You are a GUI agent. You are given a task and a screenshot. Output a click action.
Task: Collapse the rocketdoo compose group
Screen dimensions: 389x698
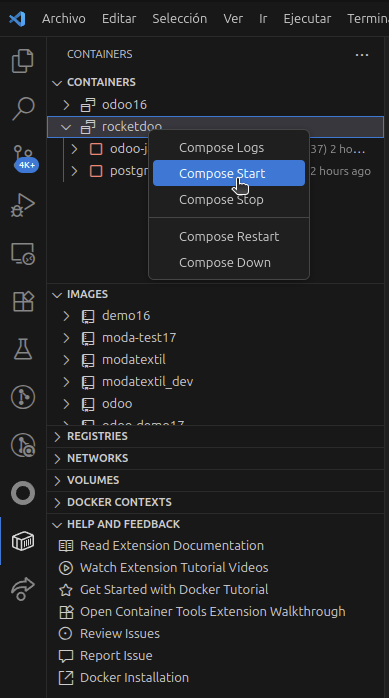coord(66,127)
